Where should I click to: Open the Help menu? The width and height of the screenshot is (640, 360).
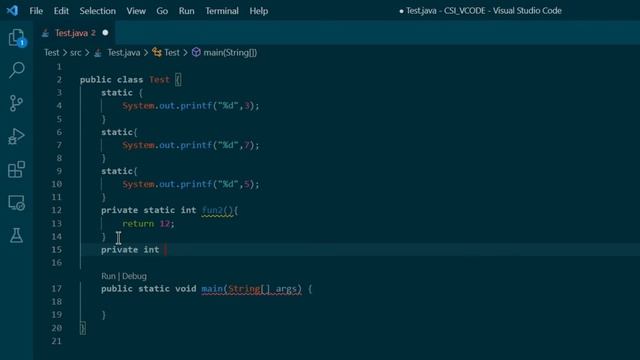(259, 11)
